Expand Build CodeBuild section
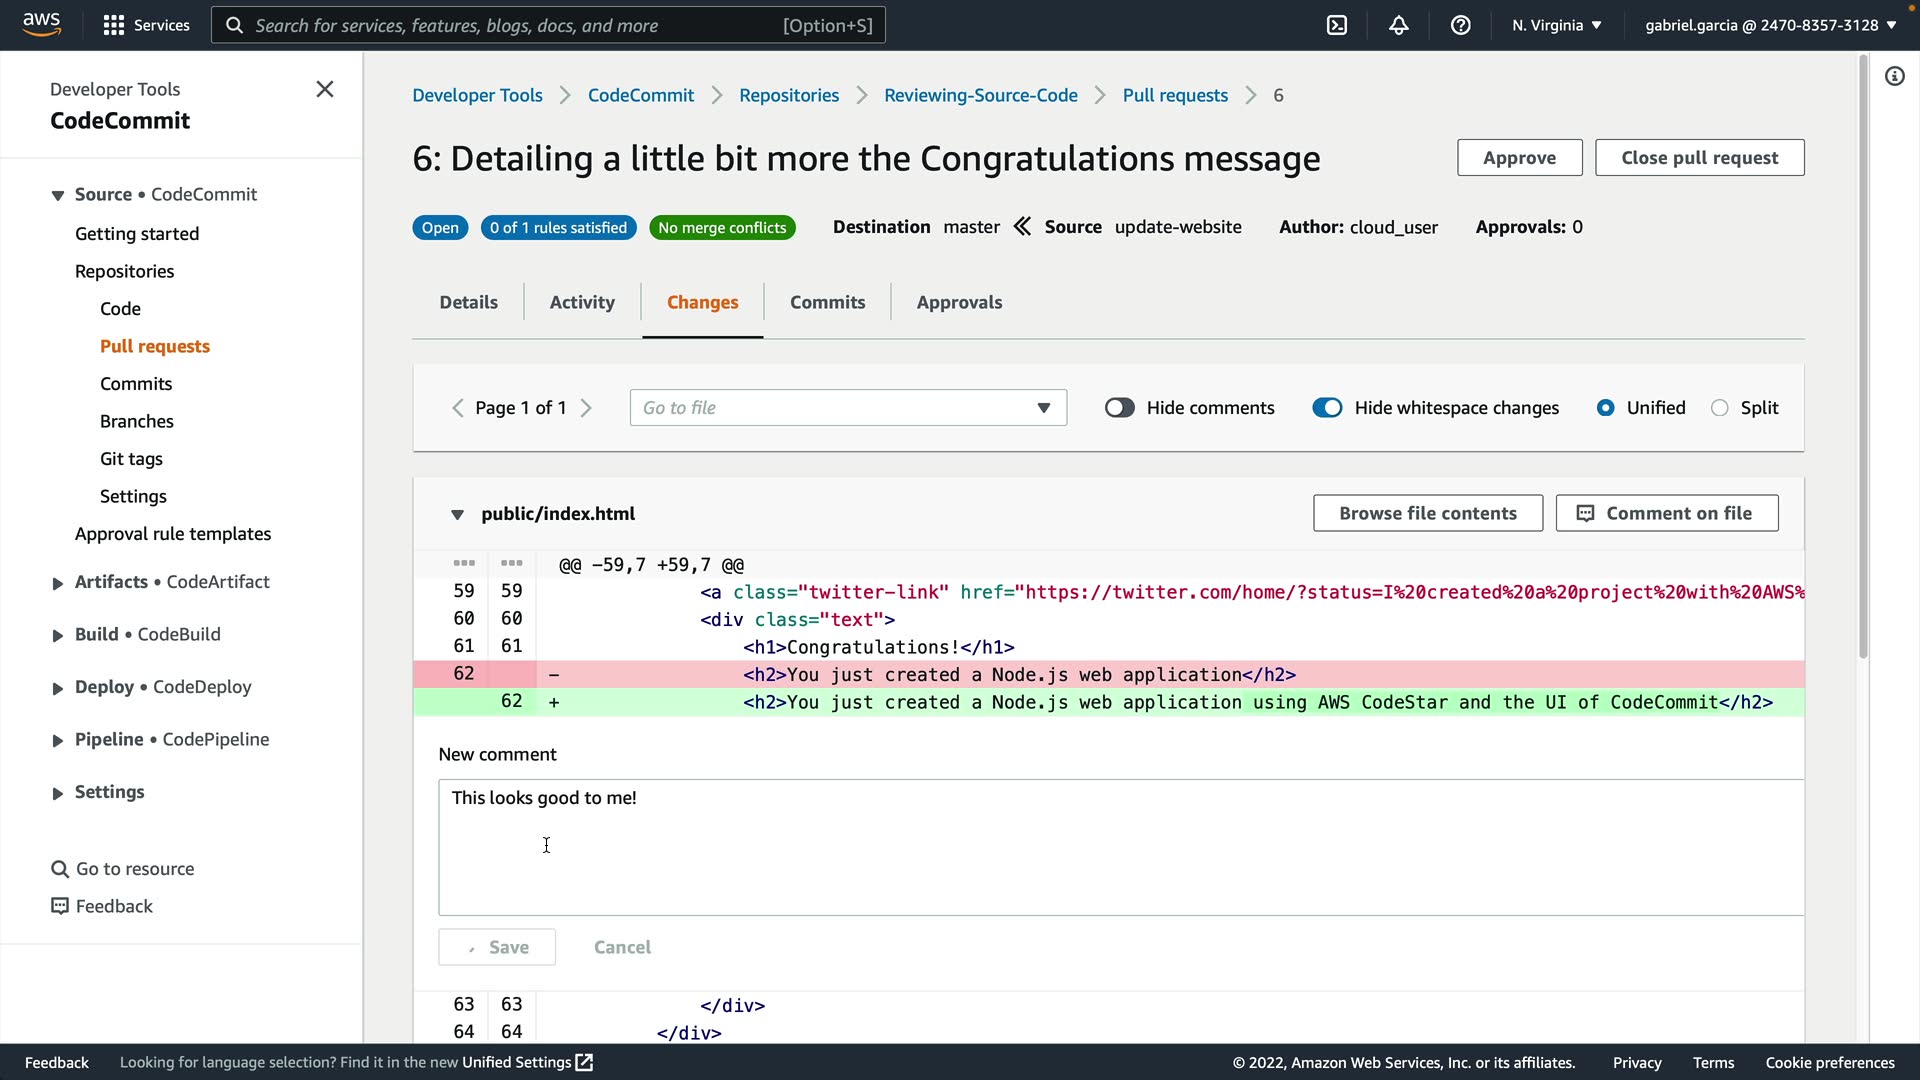 [x=58, y=635]
